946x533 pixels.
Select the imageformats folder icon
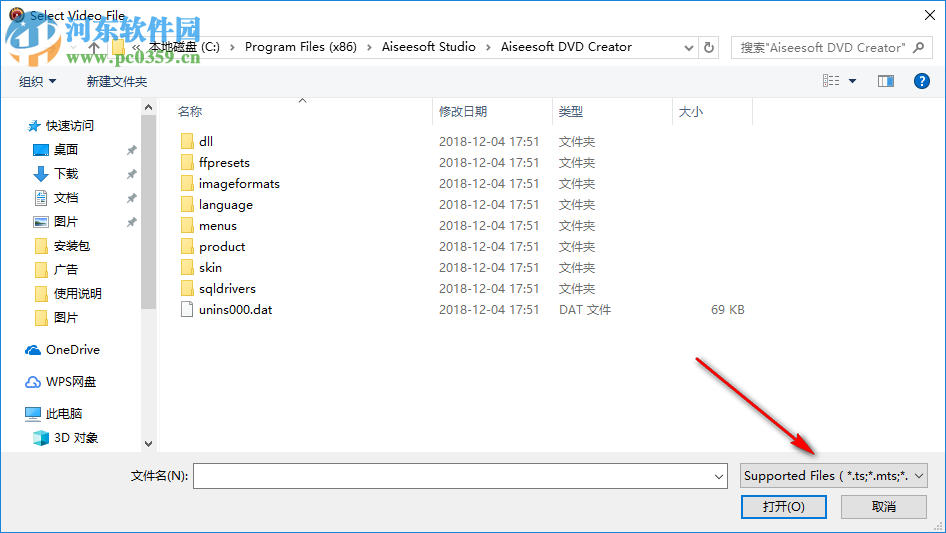tap(187, 184)
